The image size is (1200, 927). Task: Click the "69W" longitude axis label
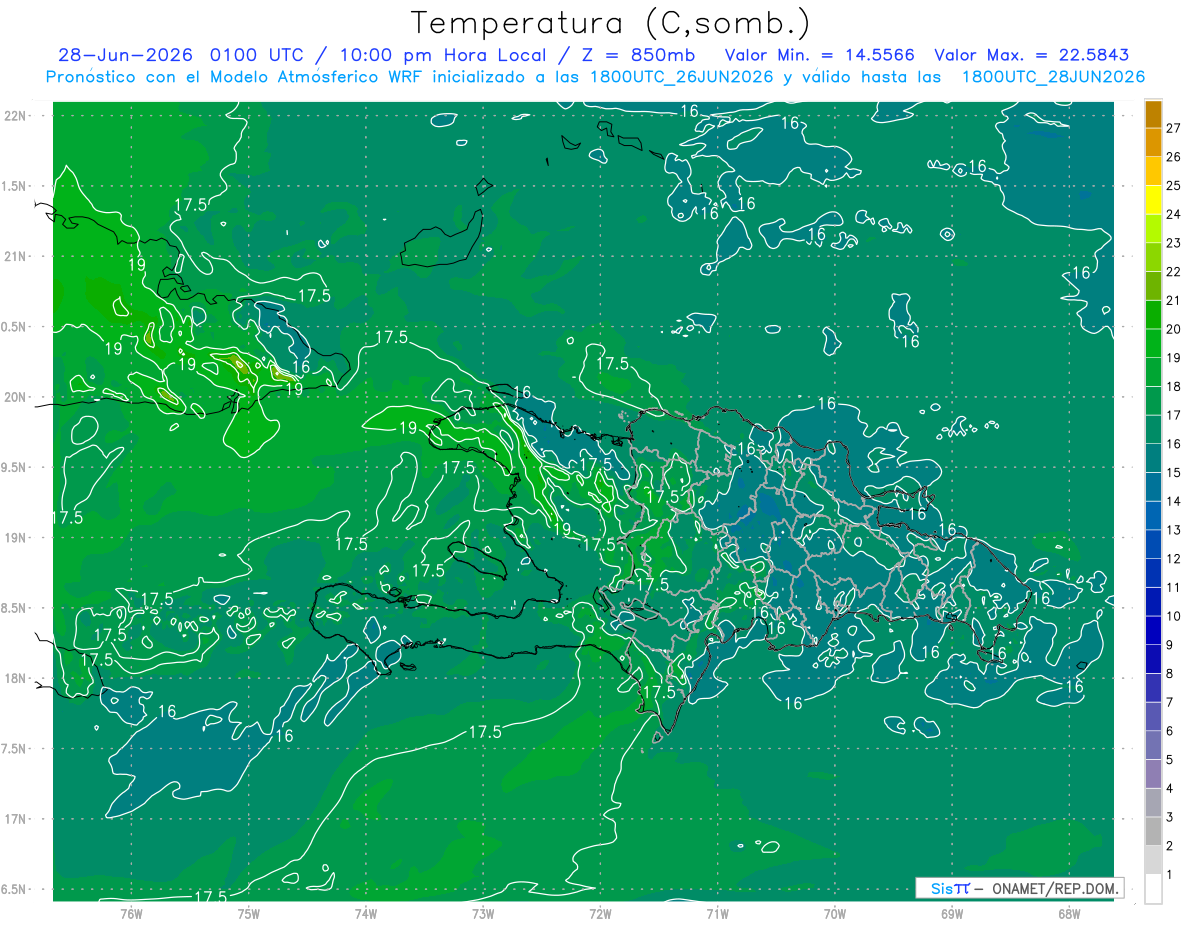pos(951,913)
